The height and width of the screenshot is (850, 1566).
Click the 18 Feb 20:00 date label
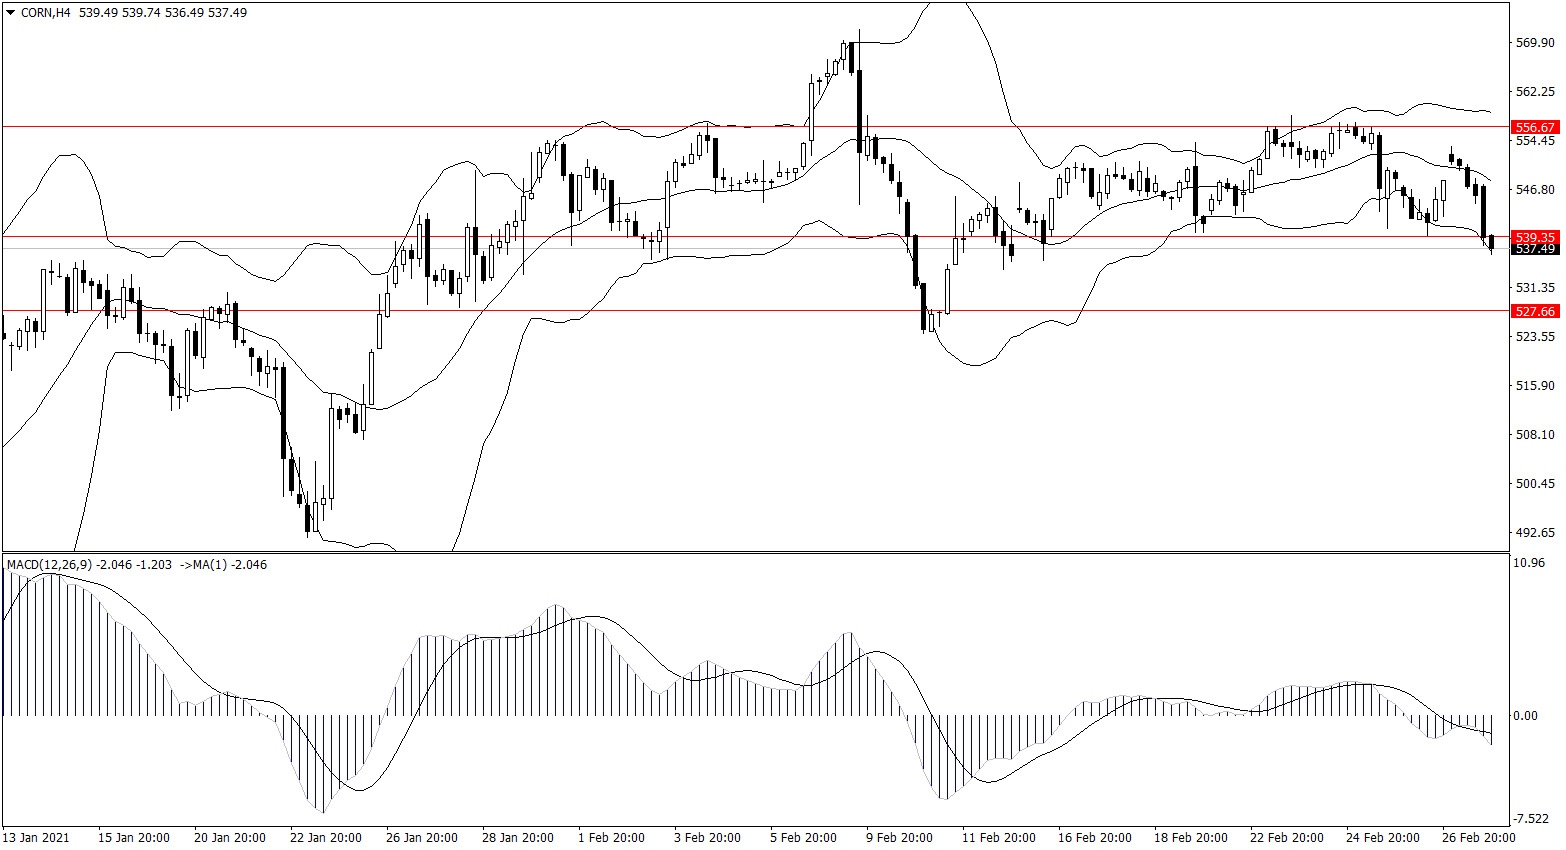pos(1190,837)
